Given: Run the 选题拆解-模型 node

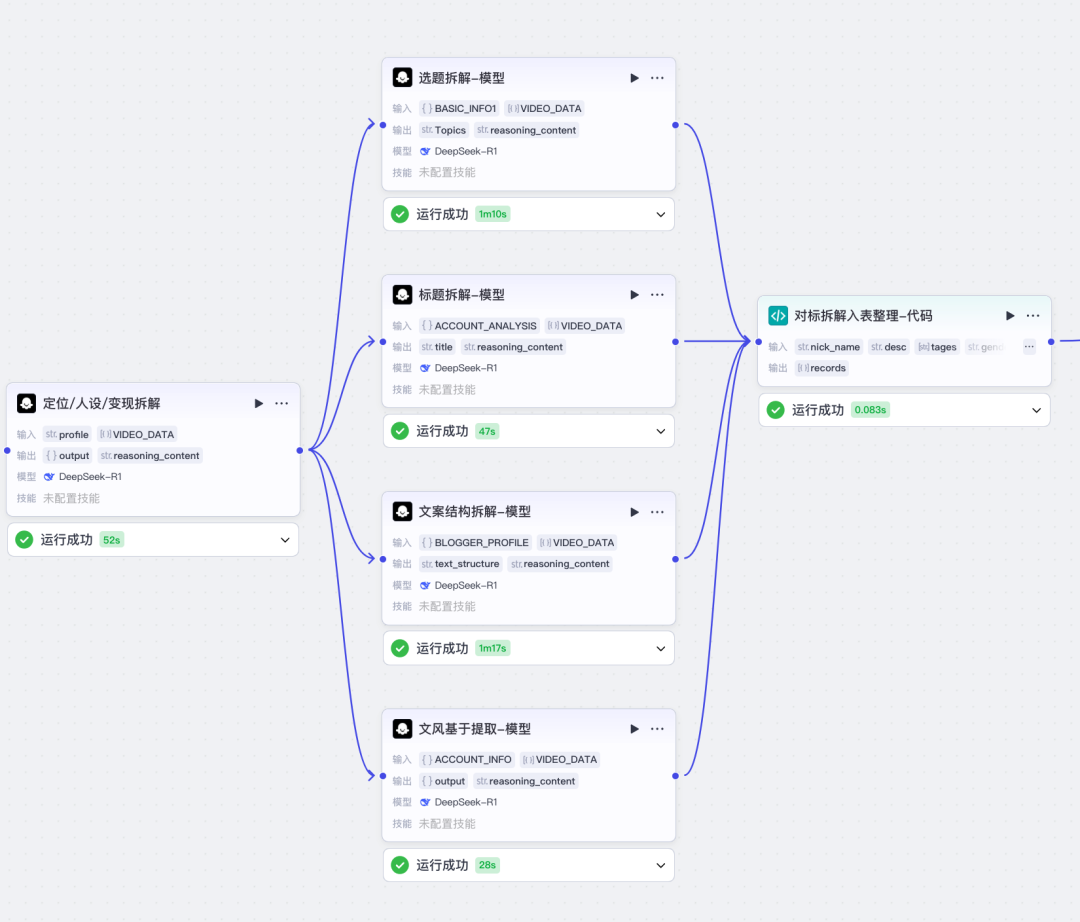Looking at the screenshot, I should [634, 78].
